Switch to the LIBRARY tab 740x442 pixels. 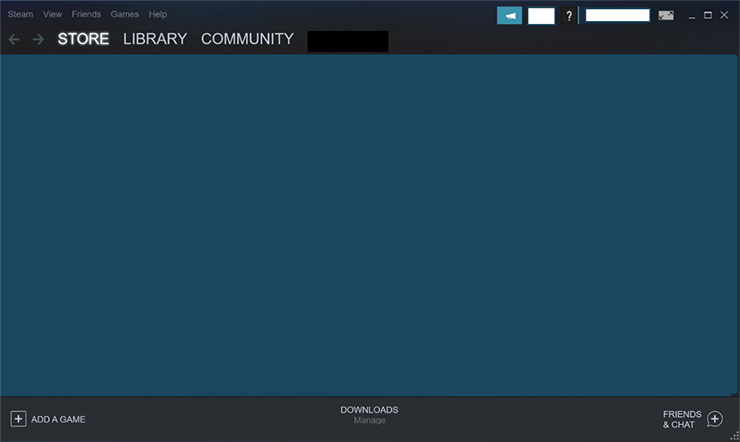(x=155, y=39)
